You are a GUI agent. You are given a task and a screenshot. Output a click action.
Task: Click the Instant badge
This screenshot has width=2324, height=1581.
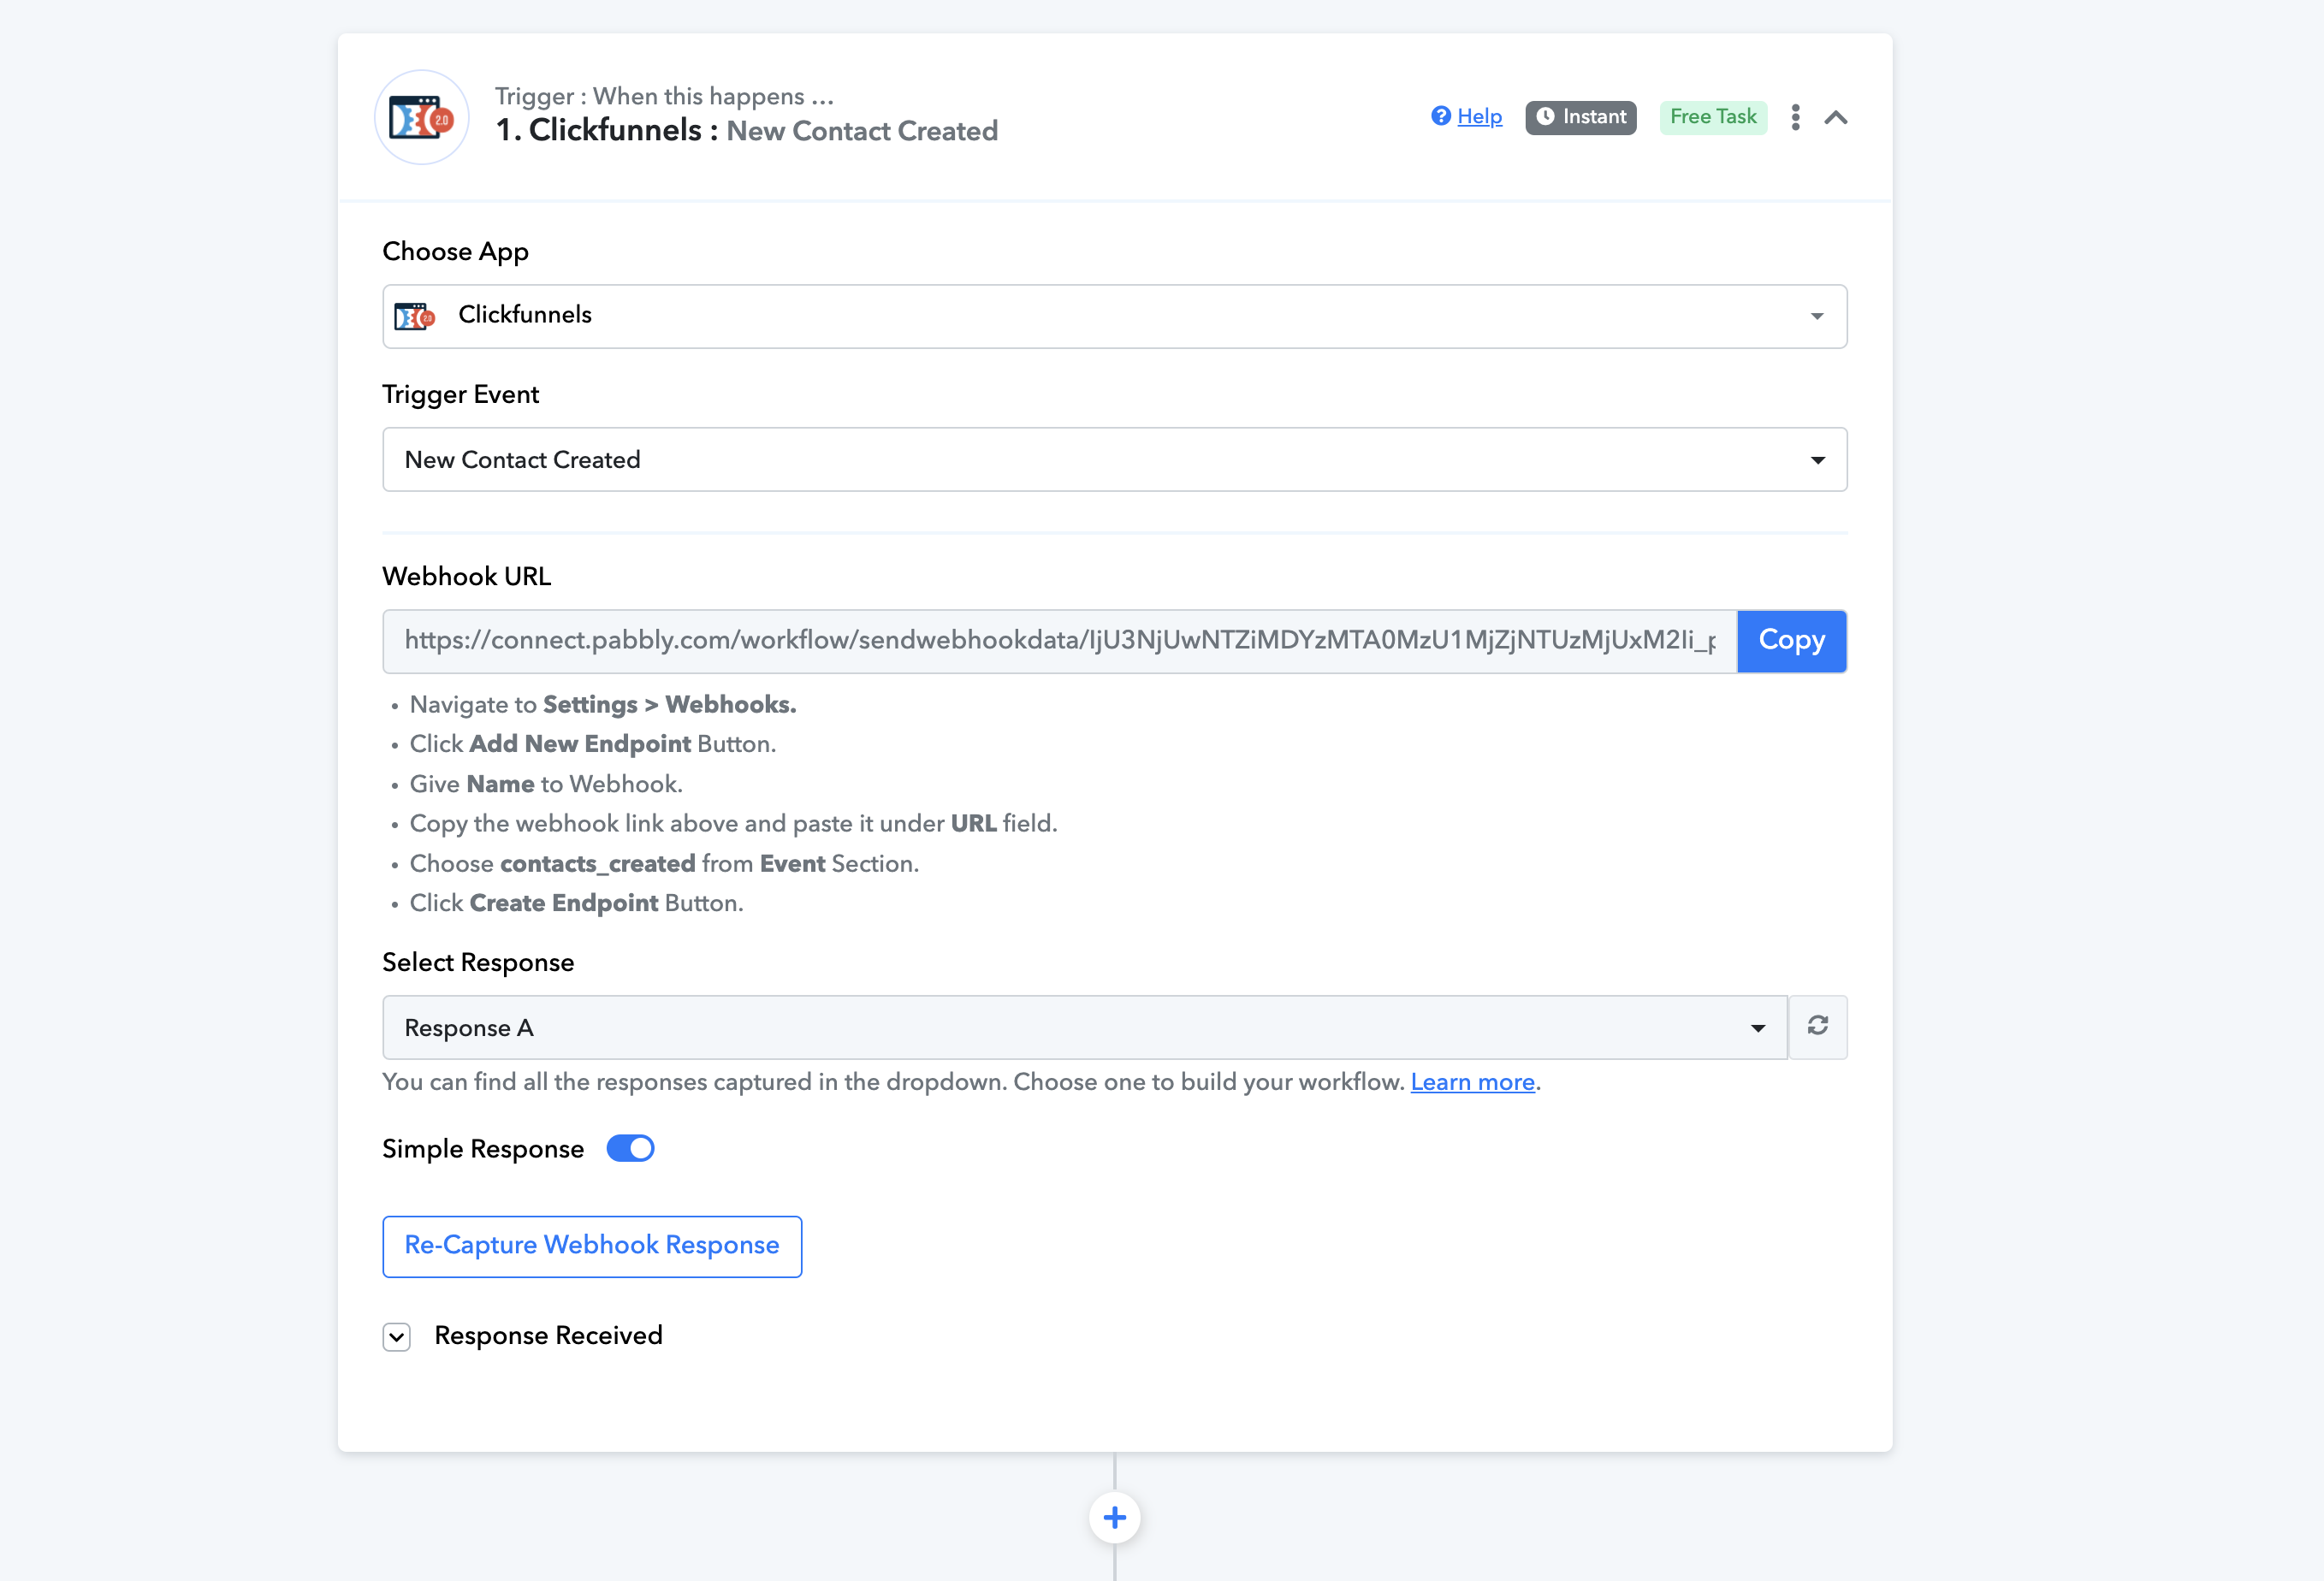[1580, 117]
